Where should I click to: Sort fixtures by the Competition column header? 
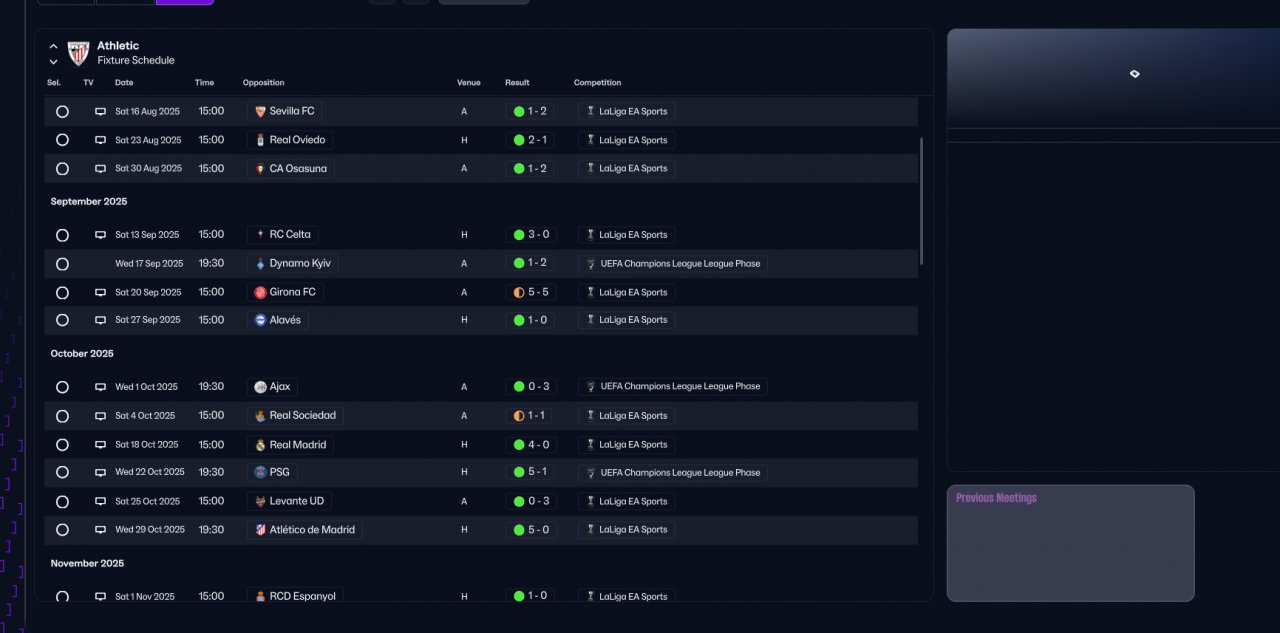(x=597, y=83)
